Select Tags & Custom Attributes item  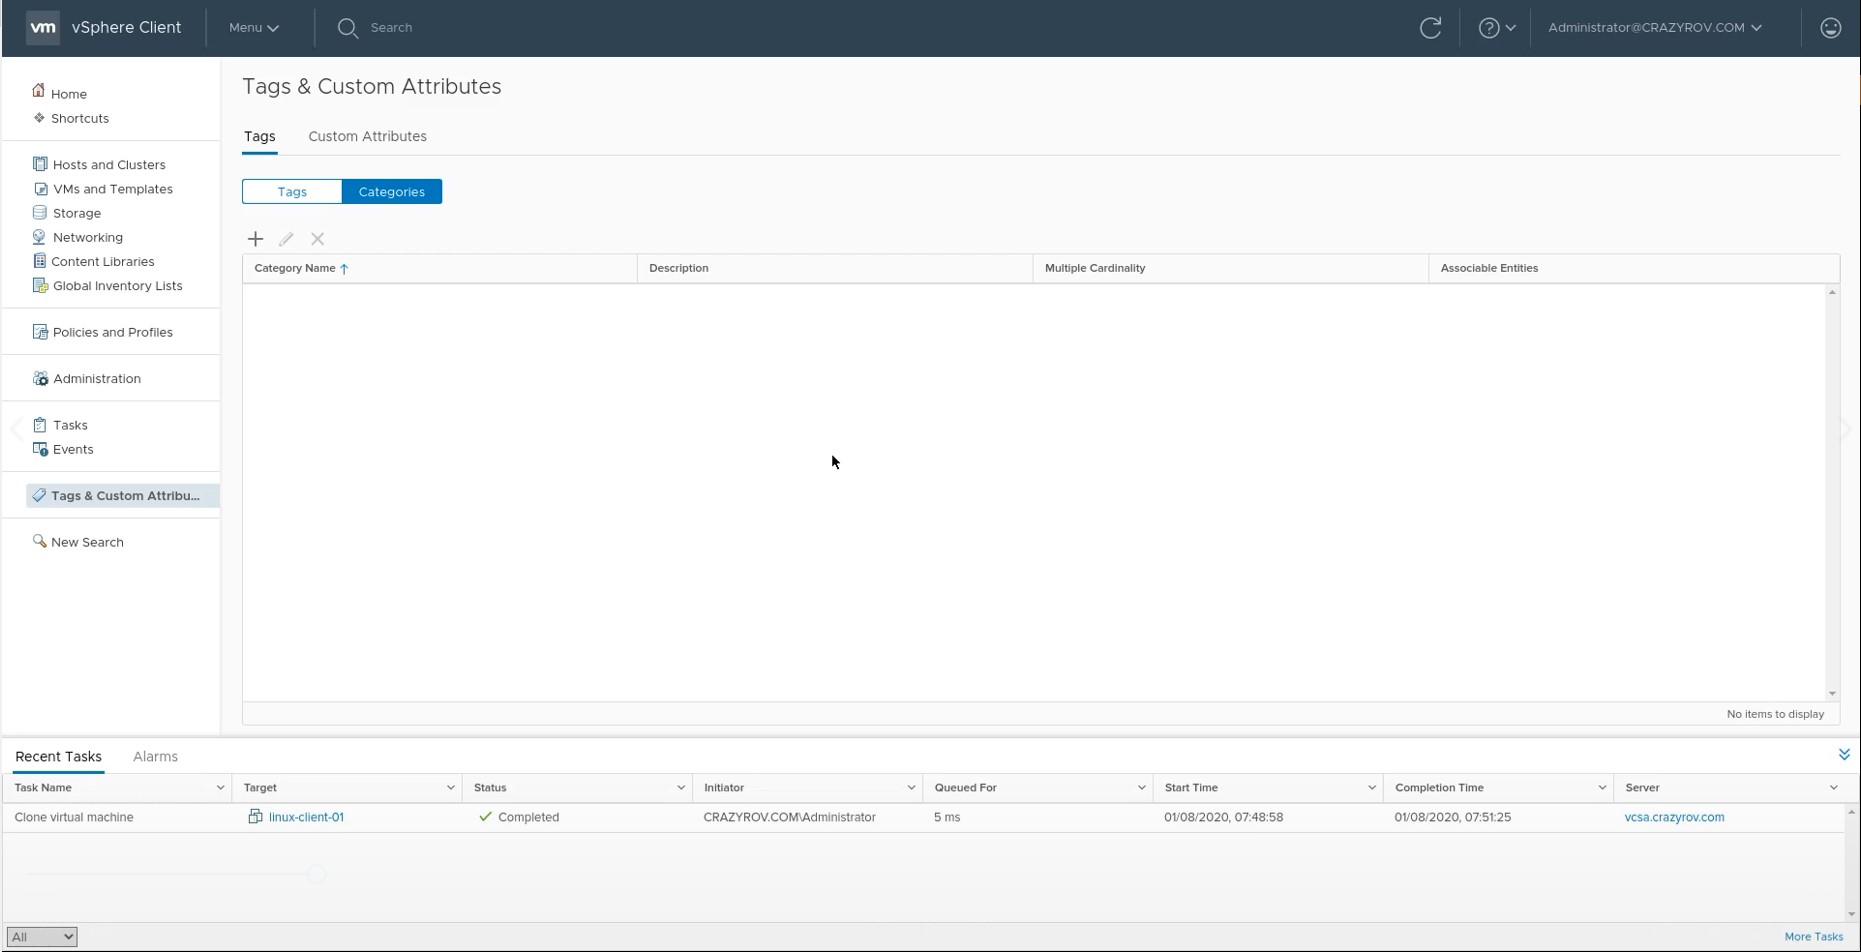coord(122,495)
